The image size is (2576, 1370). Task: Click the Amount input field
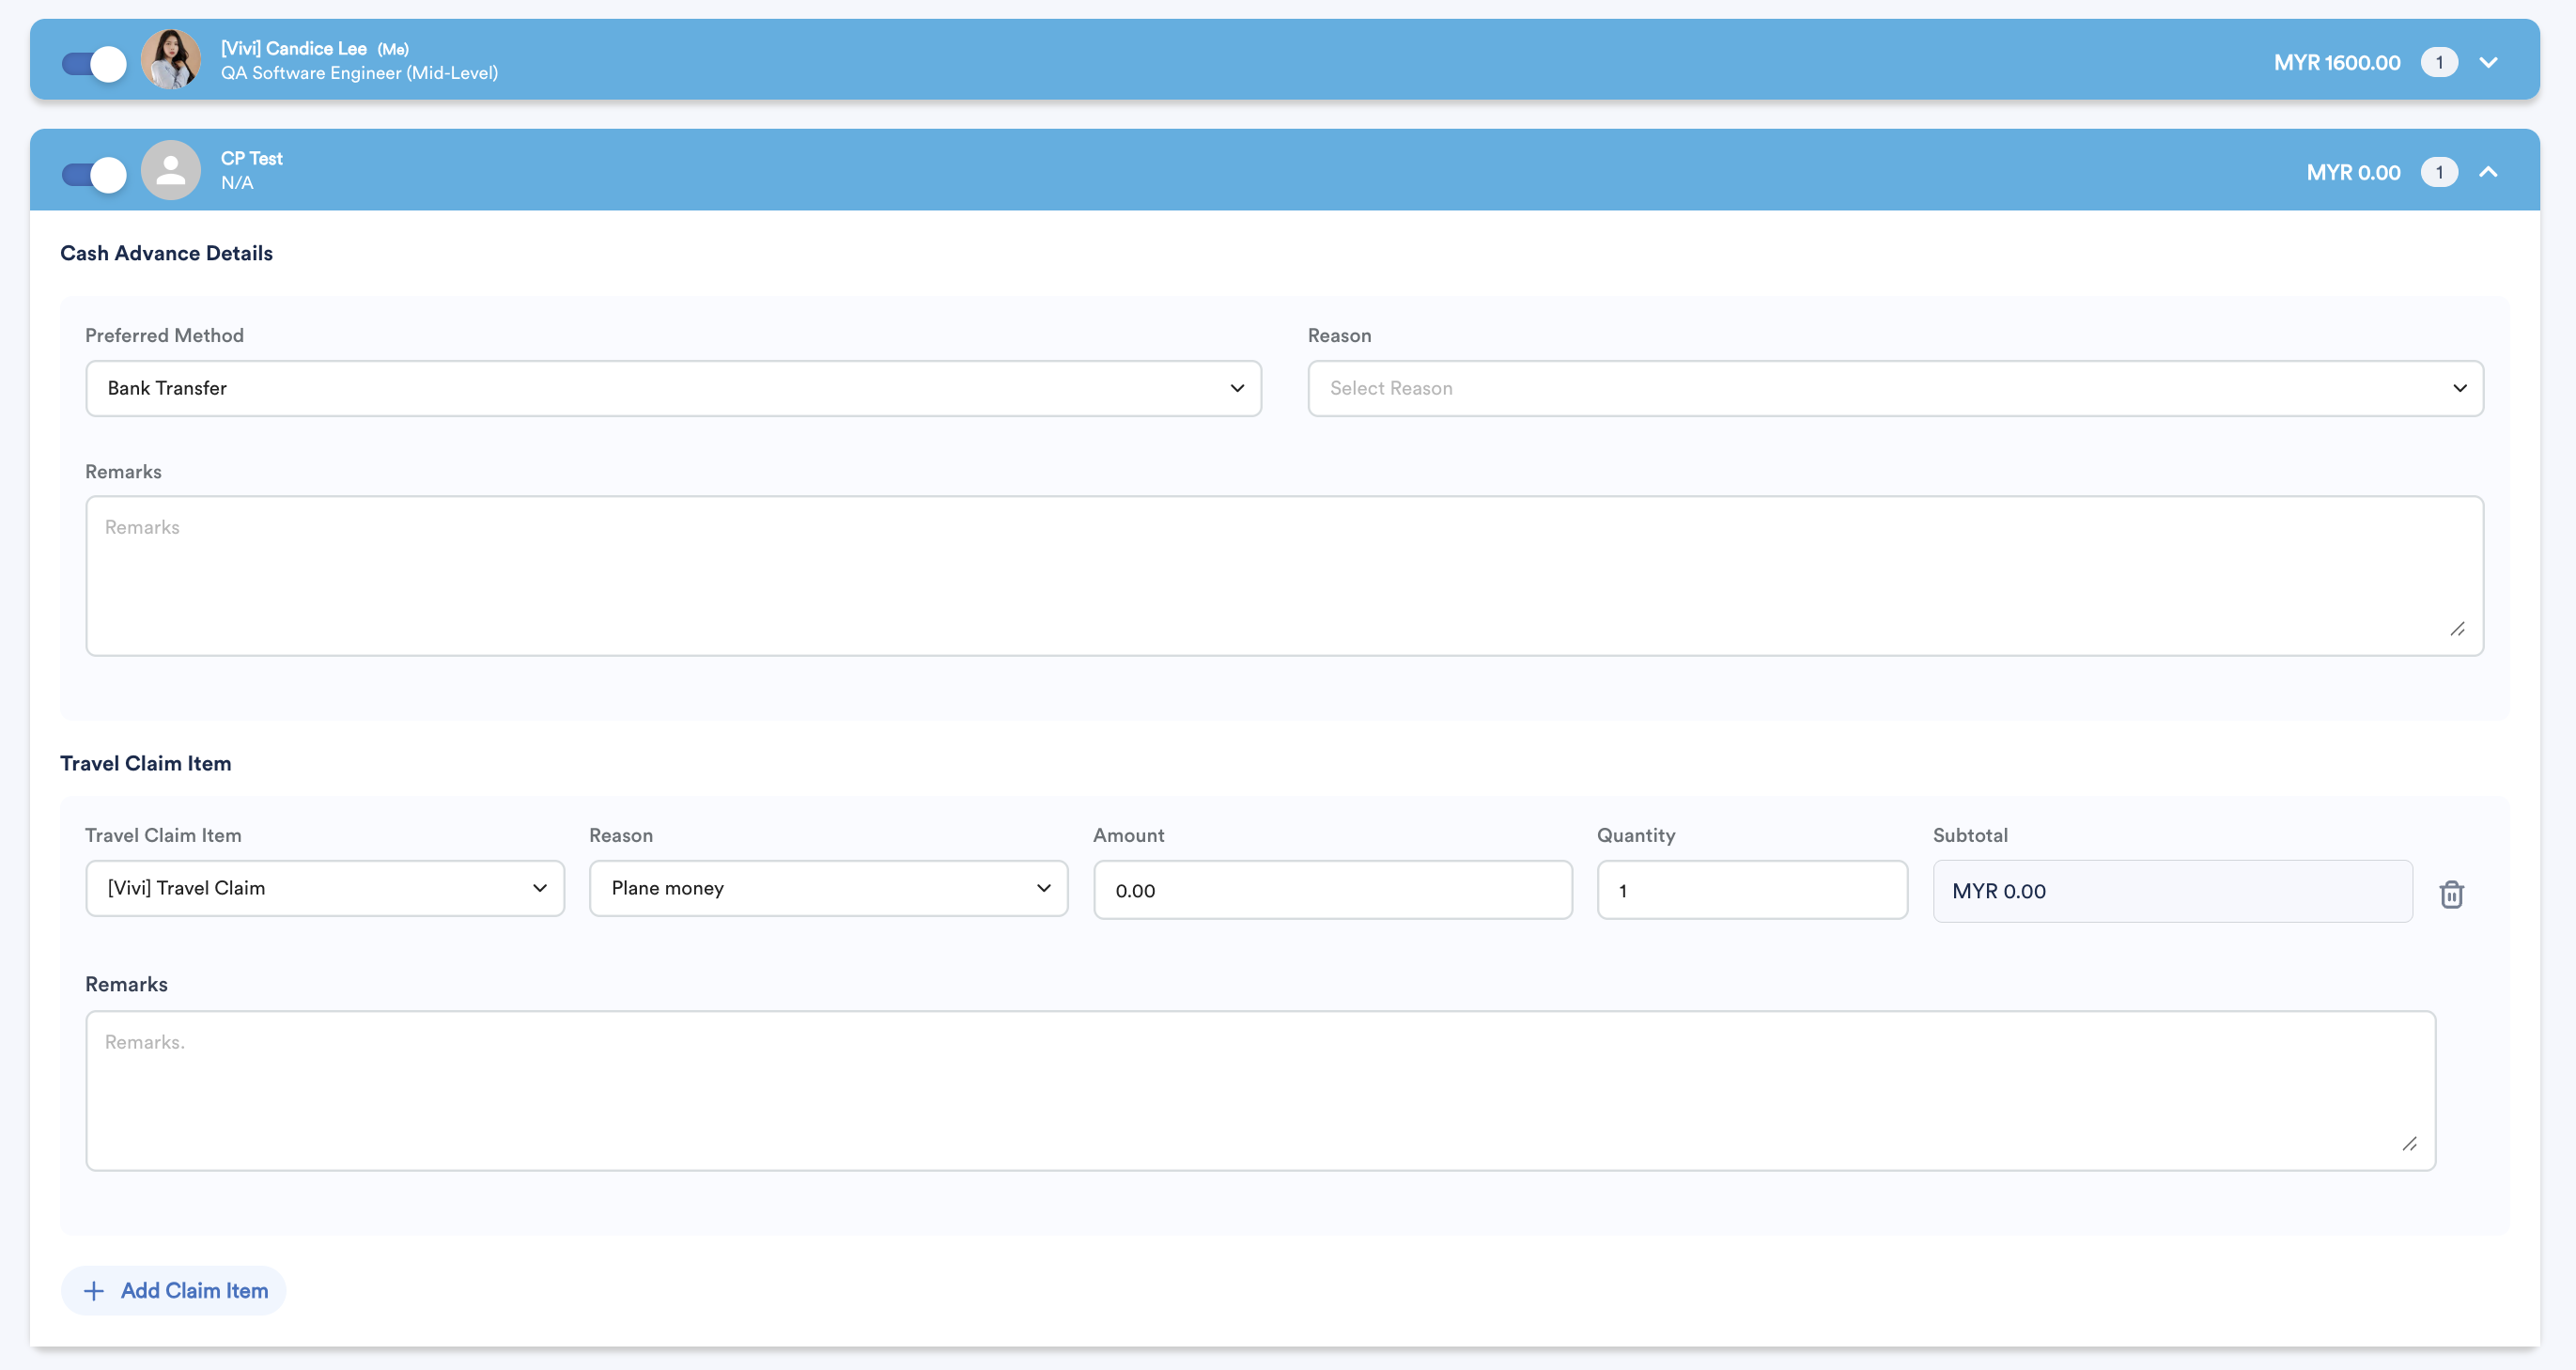tap(1332, 890)
